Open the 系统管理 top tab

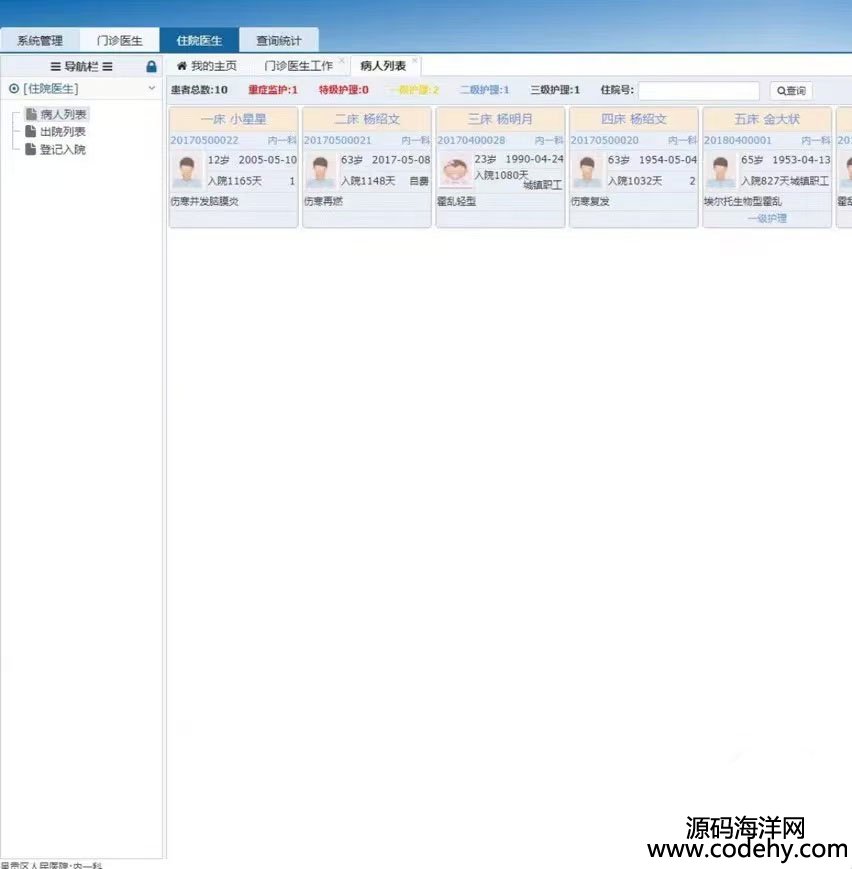coord(40,40)
